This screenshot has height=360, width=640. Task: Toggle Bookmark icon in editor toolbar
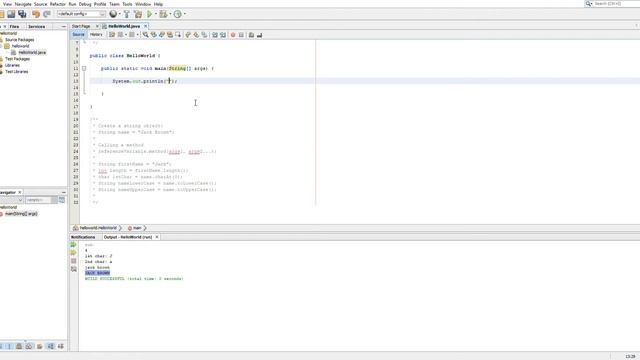(204, 35)
